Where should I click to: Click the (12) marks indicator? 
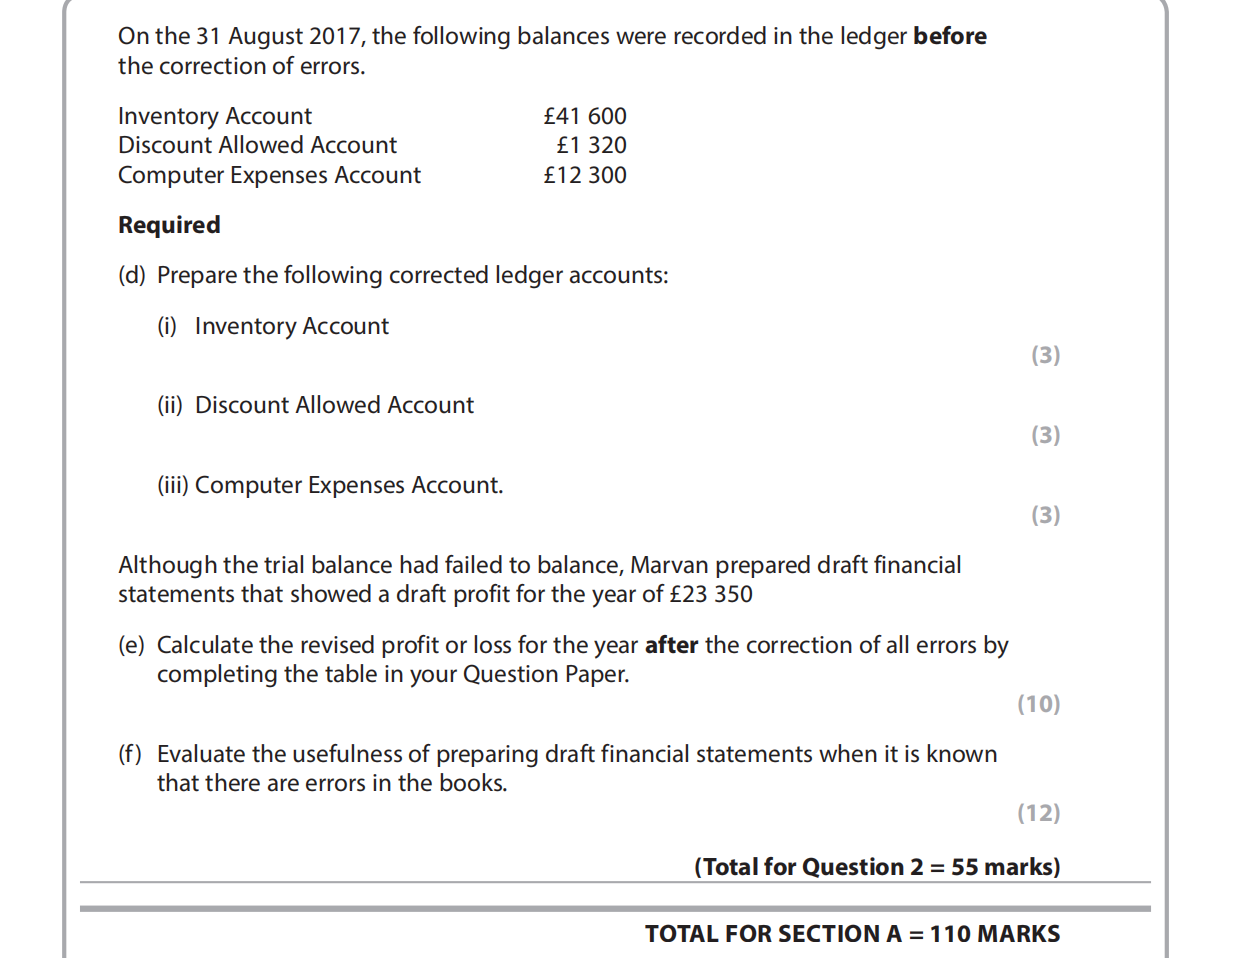[x=1038, y=813]
